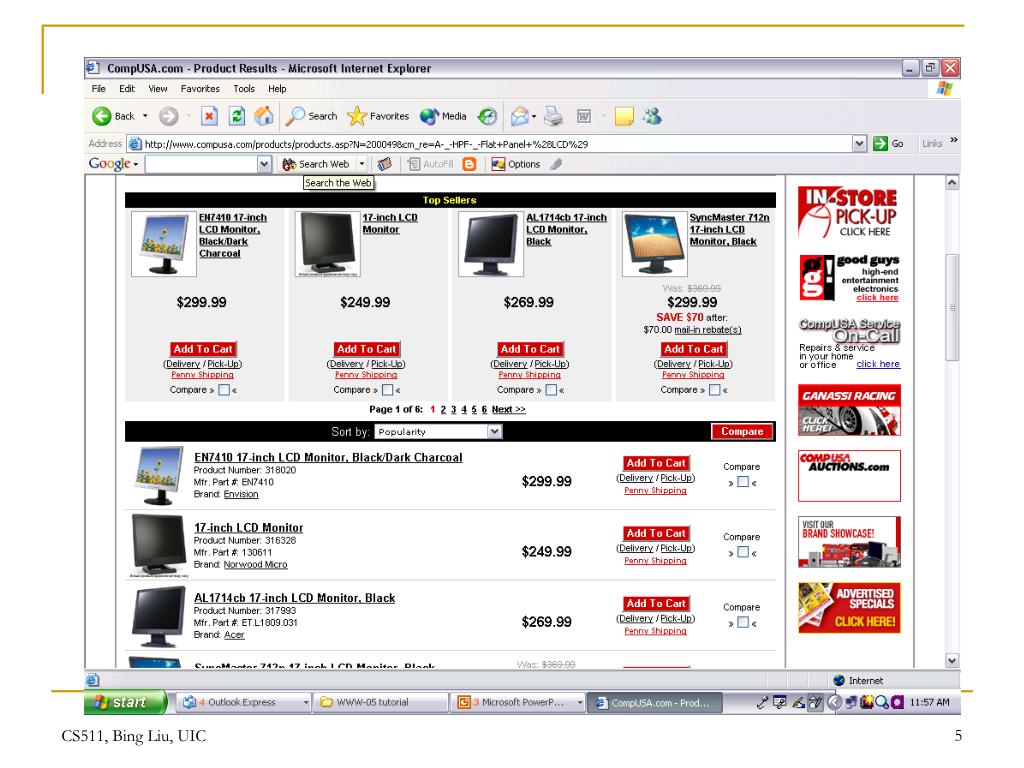This screenshot has width=1024, height=768.
Task: Open the View menu
Action: pyautogui.click(x=157, y=89)
